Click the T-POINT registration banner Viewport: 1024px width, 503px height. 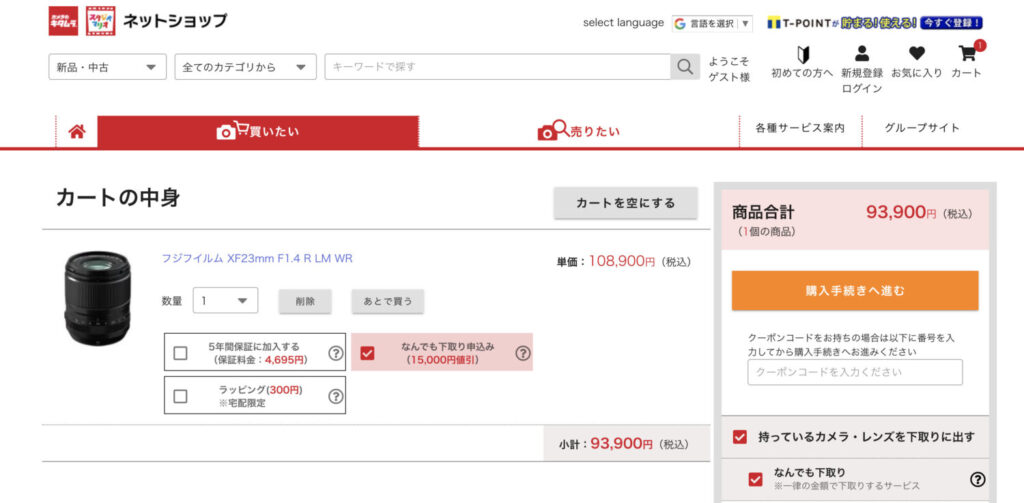pos(875,23)
